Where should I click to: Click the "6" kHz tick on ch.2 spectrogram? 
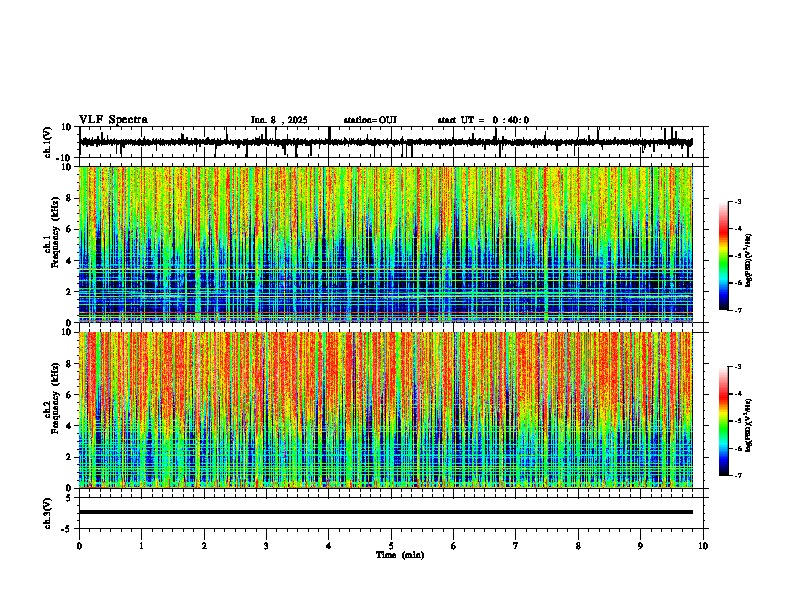coord(69,395)
